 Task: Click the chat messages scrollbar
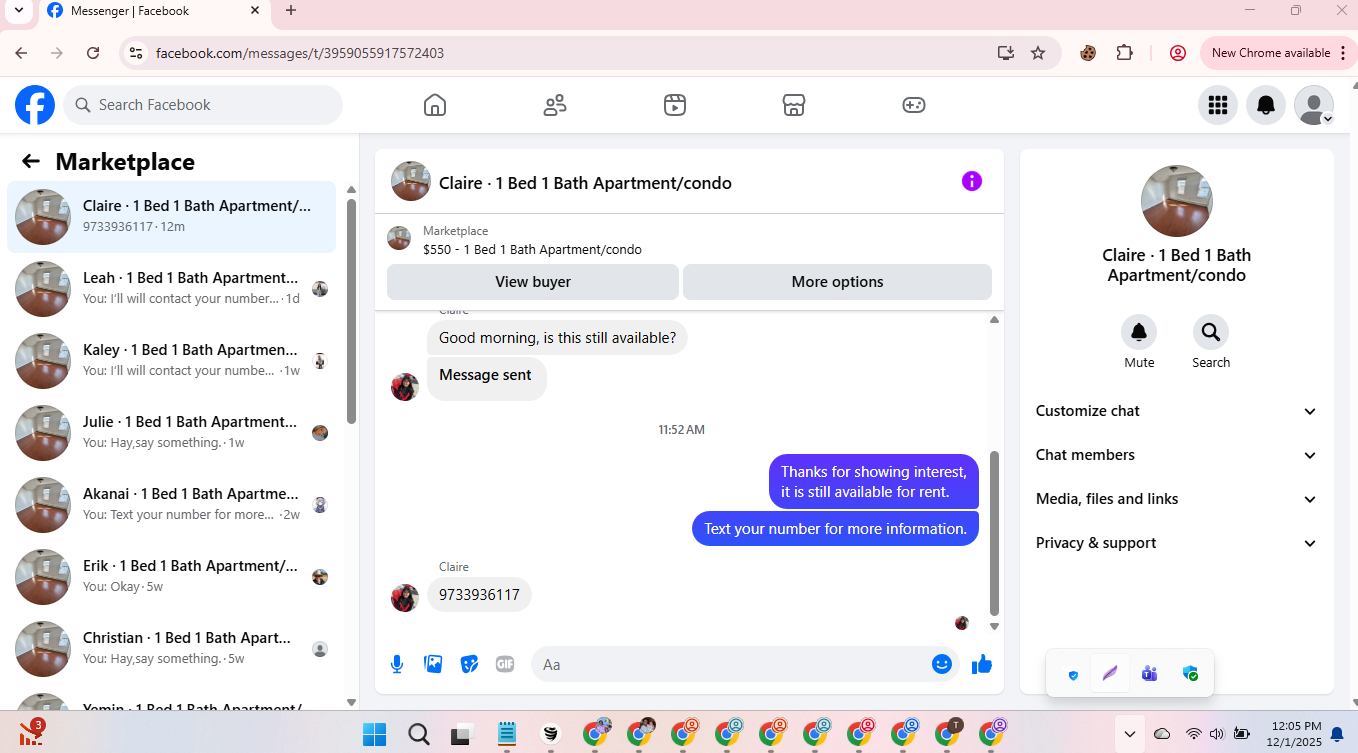click(x=994, y=533)
